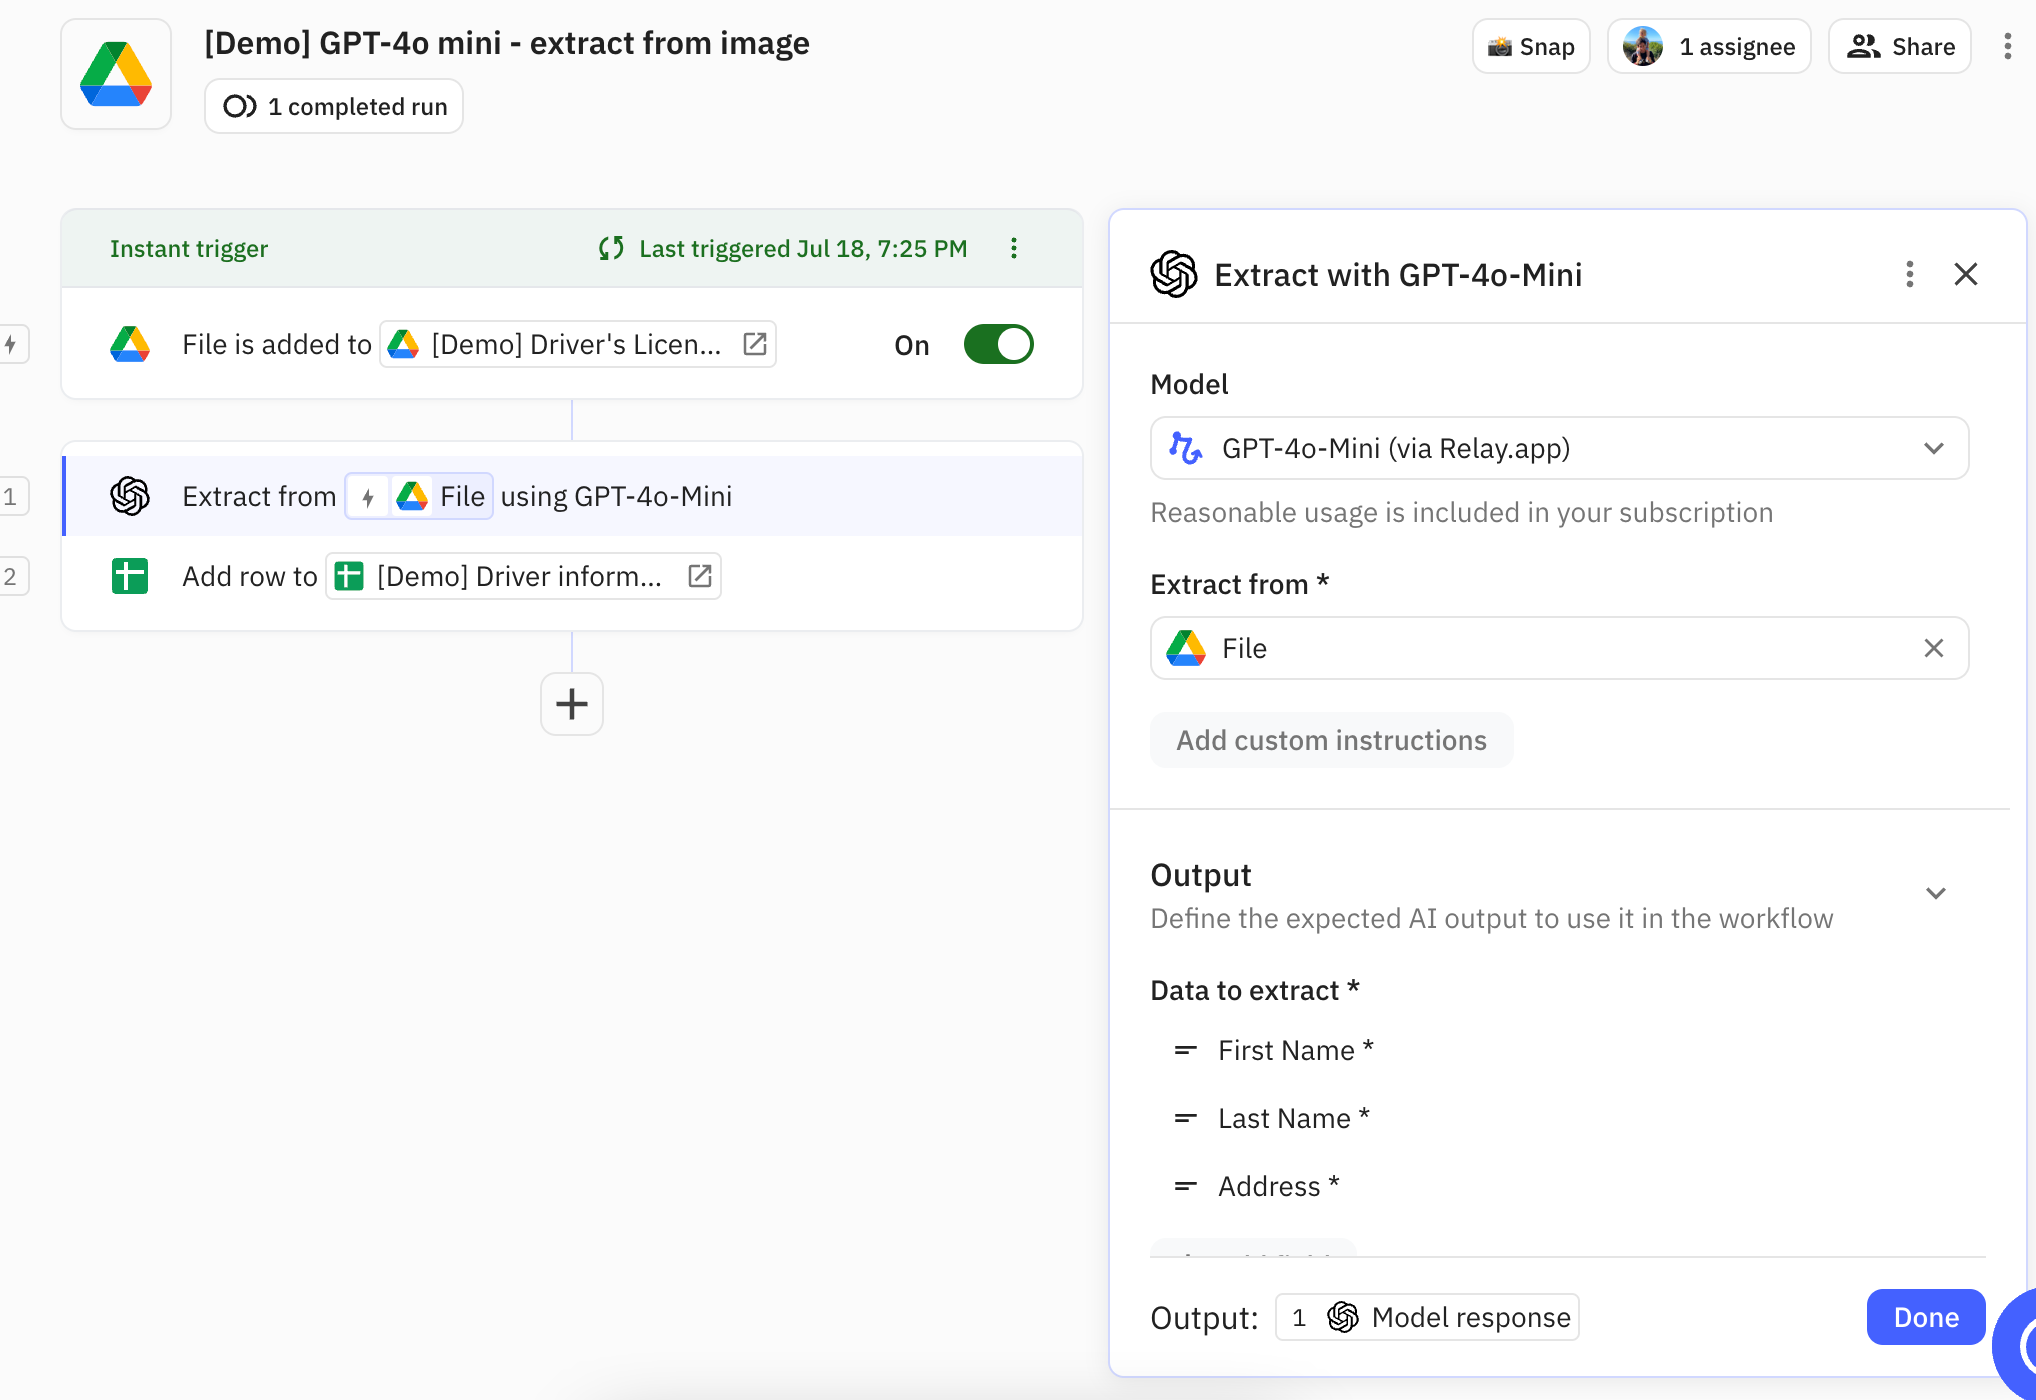Collapse the Output section chevron

pos(1936,893)
